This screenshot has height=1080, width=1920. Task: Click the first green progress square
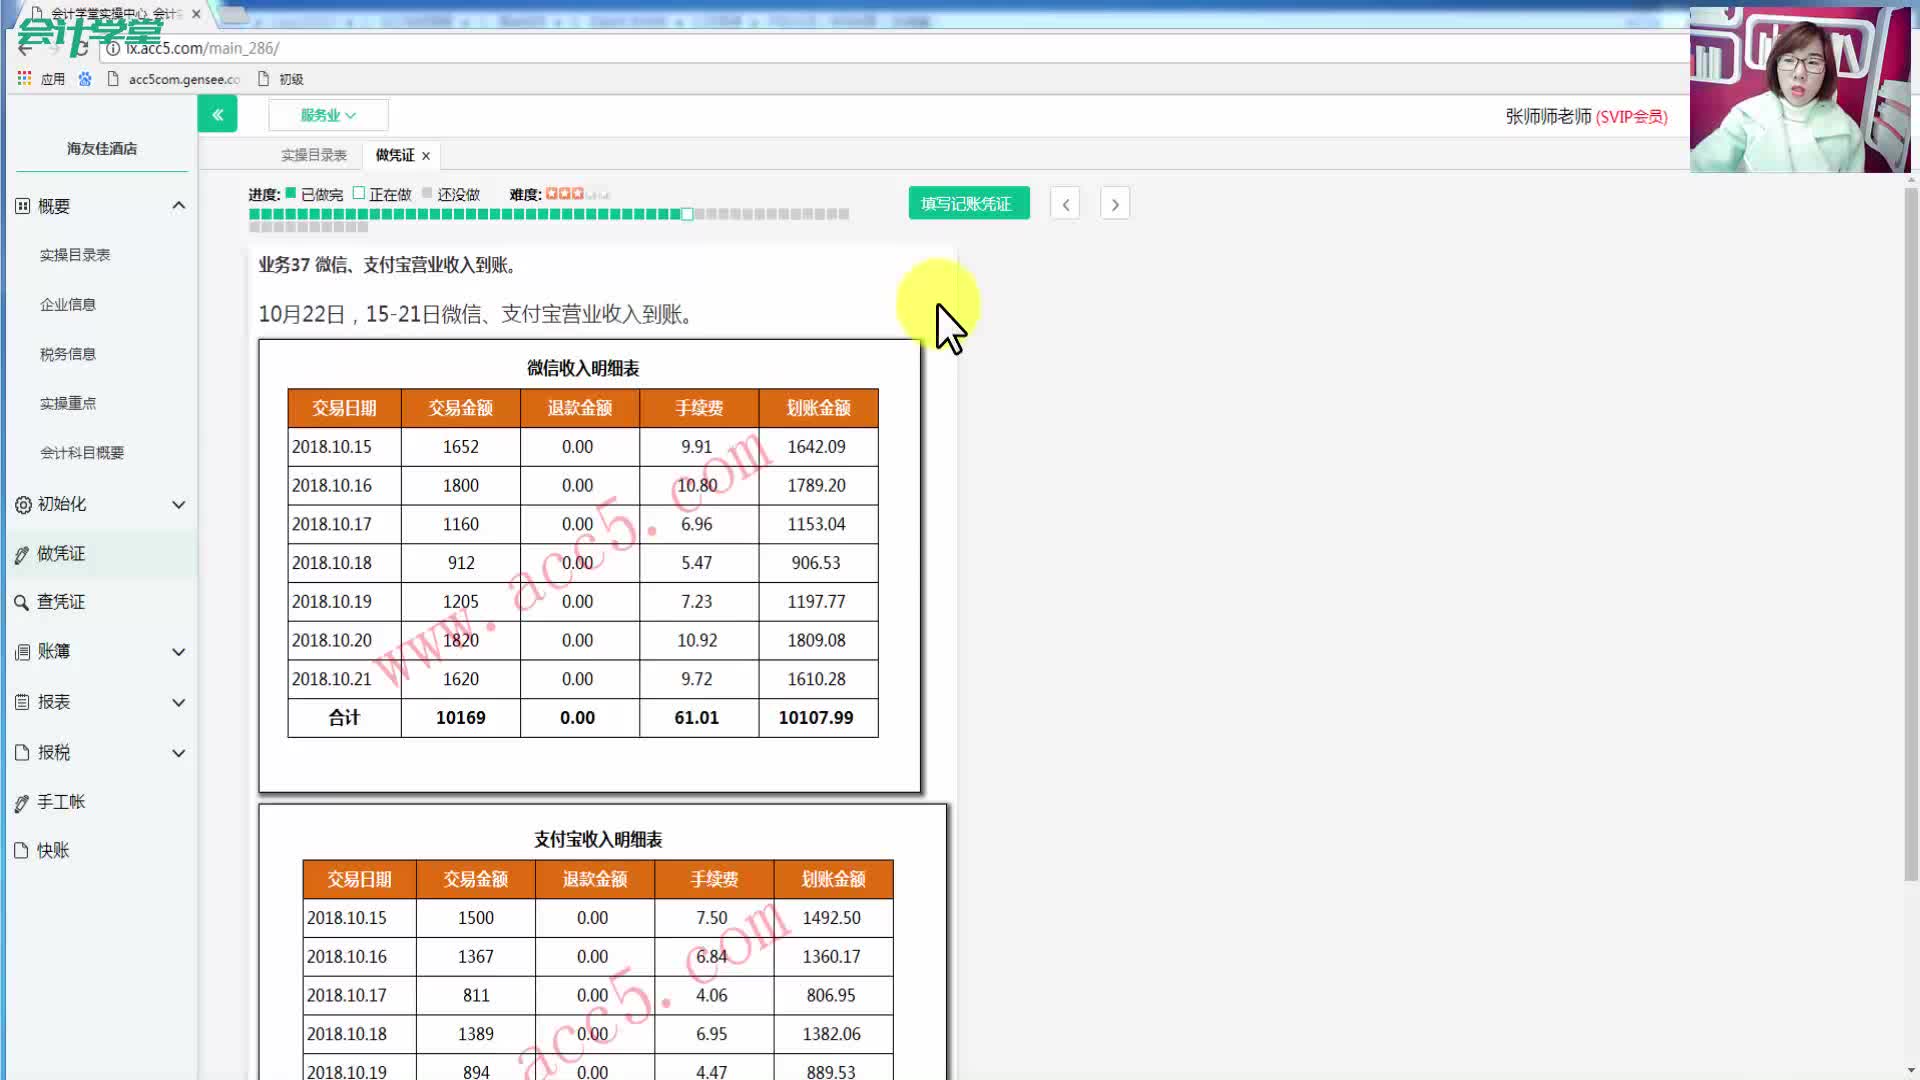[x=254, y=214]
